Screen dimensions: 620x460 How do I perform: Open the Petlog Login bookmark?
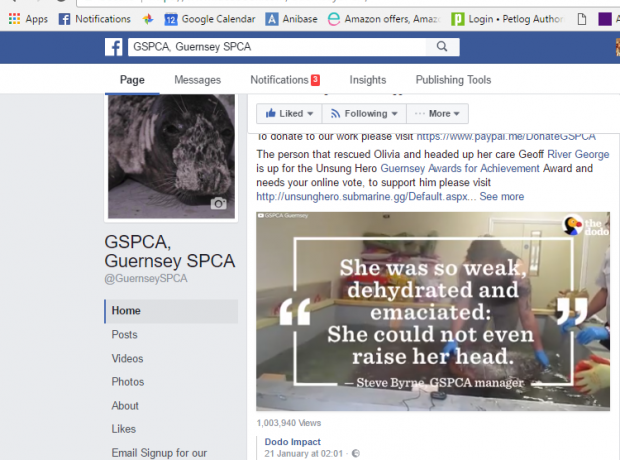pyautogui.click(x=507, y=19)
